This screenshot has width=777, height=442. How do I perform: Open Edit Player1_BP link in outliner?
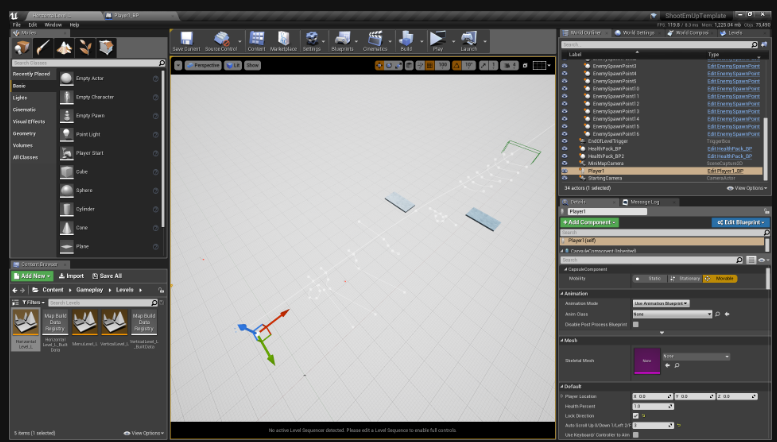tap(725, 171)
